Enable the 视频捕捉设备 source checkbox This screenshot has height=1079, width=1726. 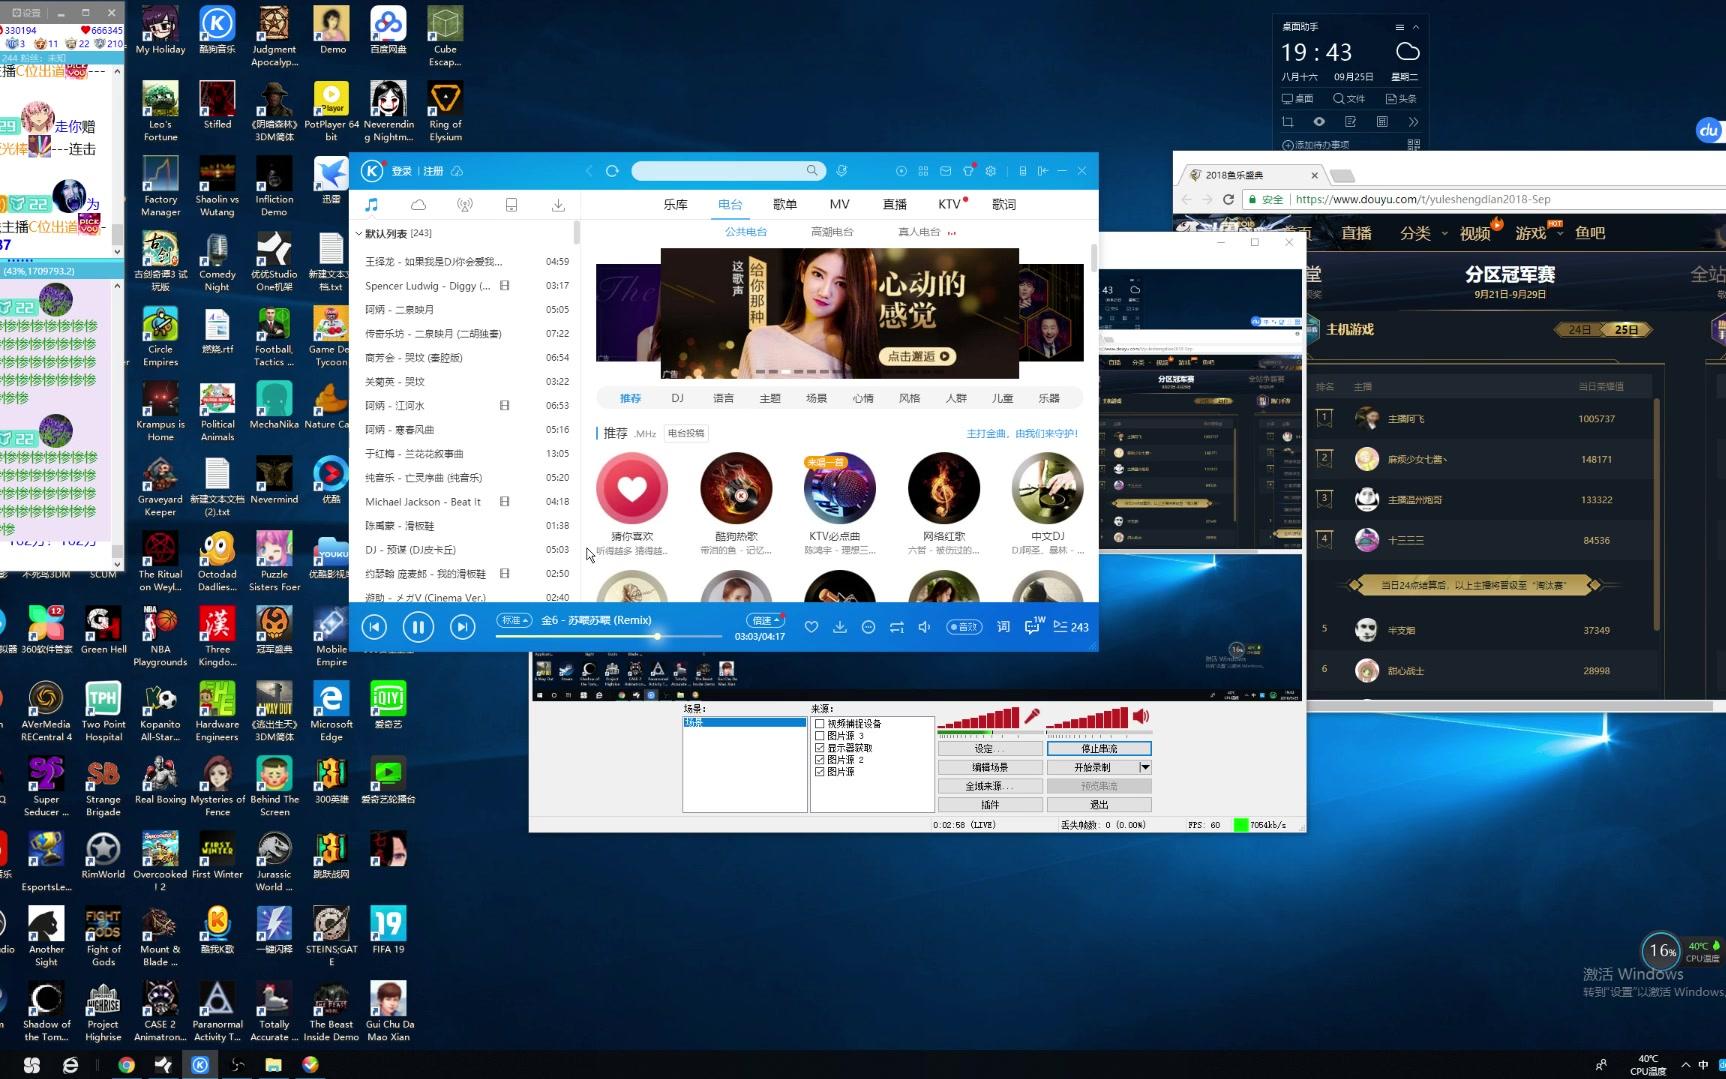point(820,723)
